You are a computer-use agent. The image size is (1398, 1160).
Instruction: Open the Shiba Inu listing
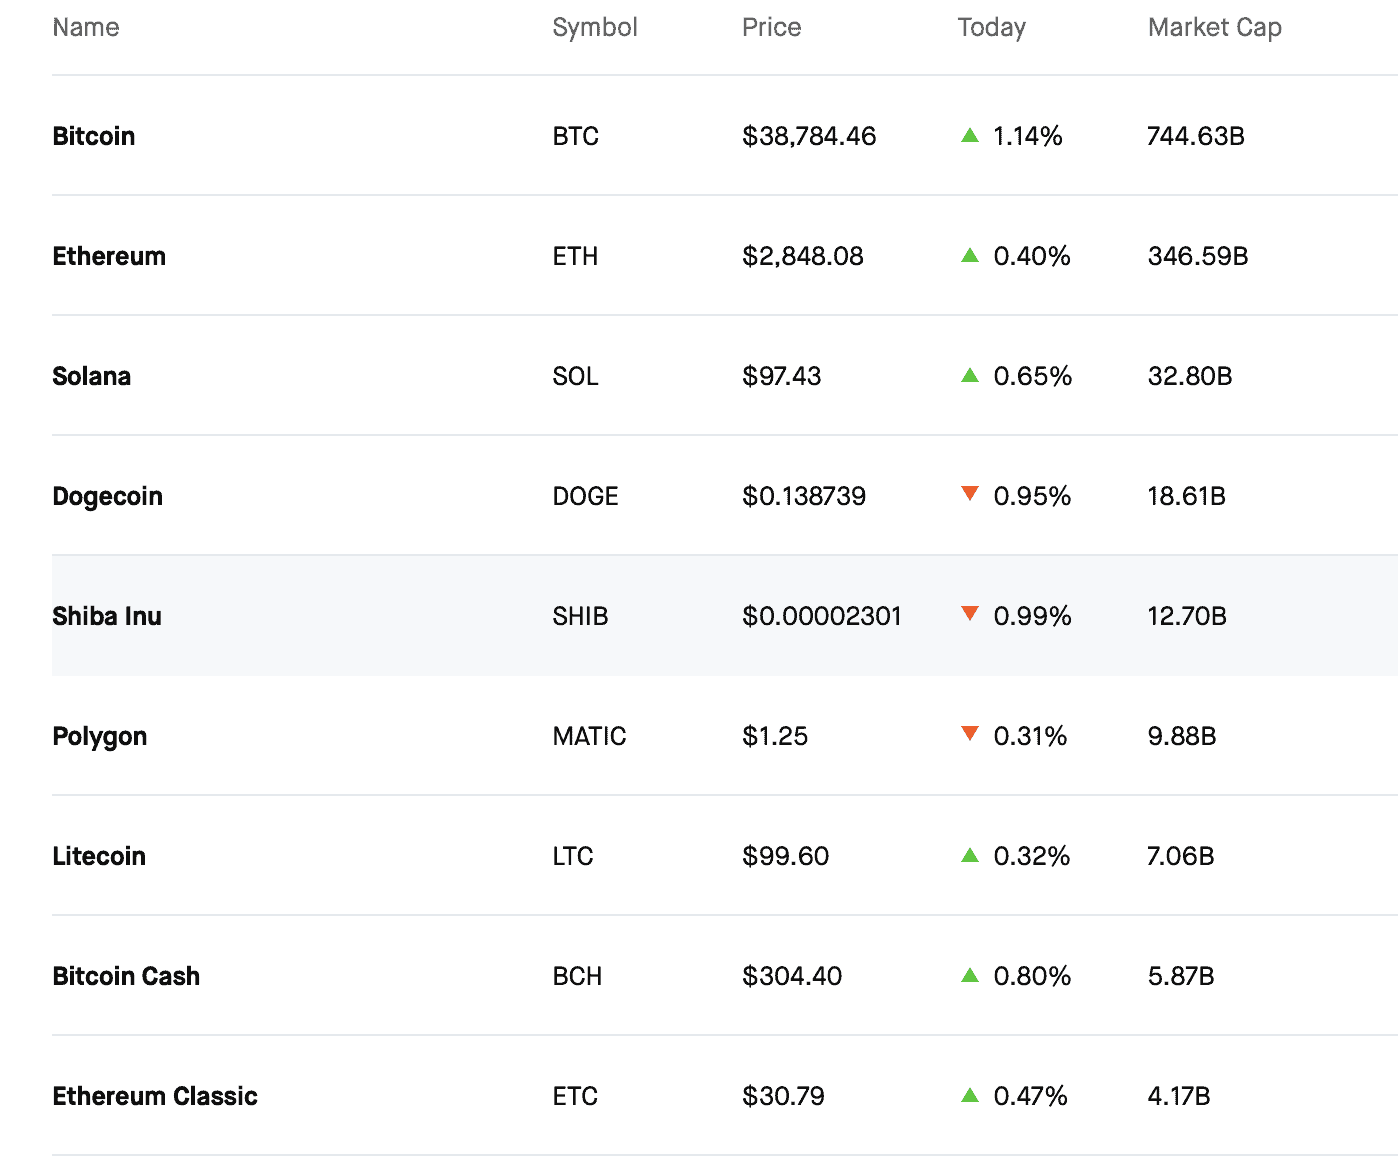tap(725, 616)
